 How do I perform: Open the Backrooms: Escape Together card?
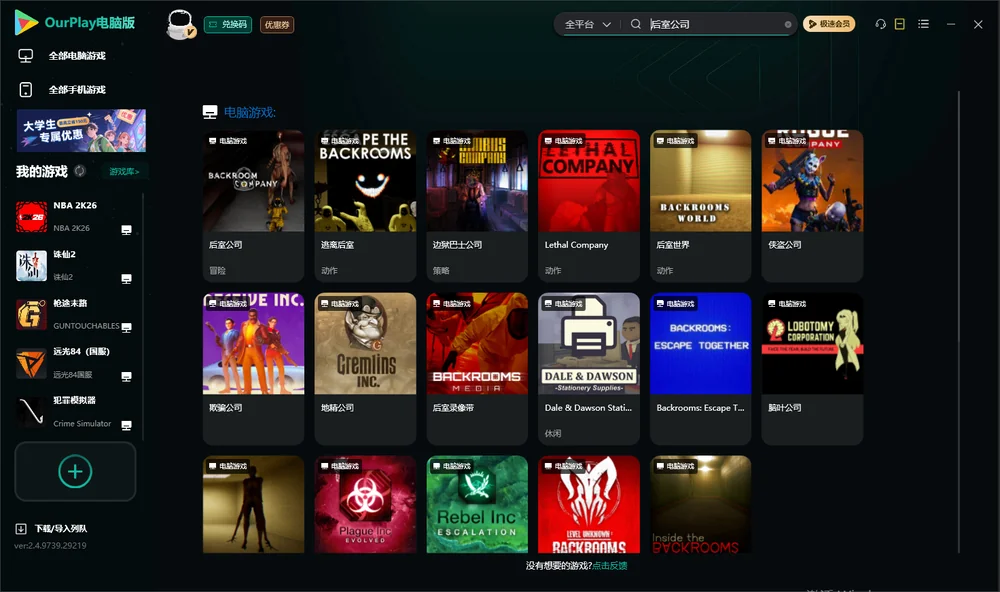(700, 368)
